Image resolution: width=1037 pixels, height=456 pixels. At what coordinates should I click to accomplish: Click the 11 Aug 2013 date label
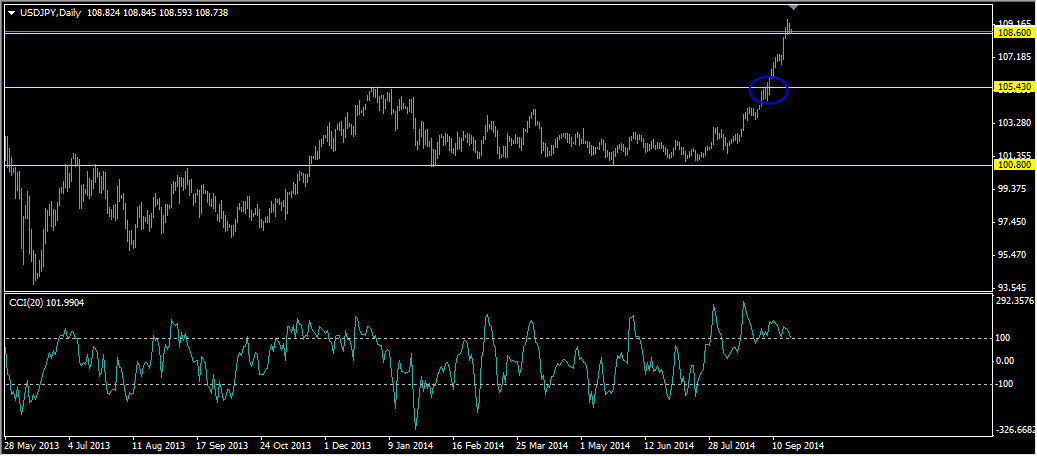[158, 445]
